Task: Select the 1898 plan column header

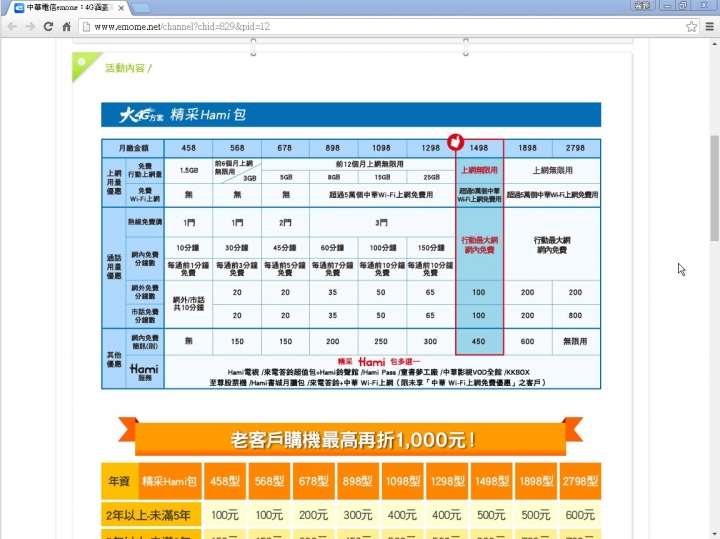Action: [x=528, y=148]
